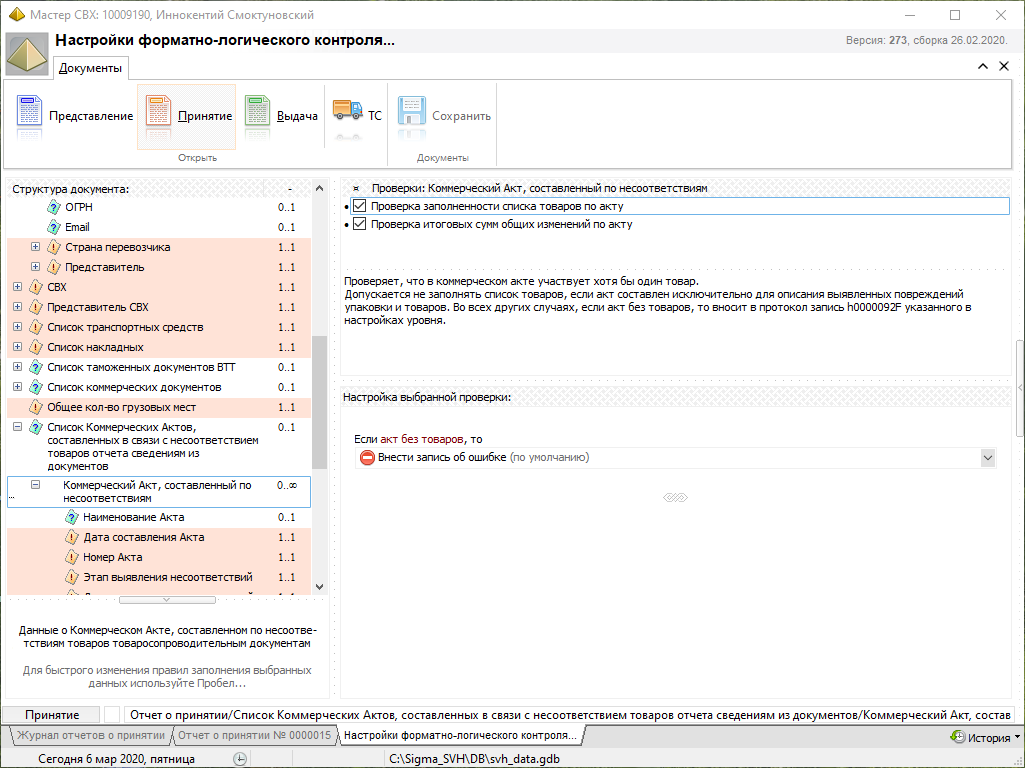Click the tree scrollbar up arrow
This screenshot has width=1025, height=768.
320,189
